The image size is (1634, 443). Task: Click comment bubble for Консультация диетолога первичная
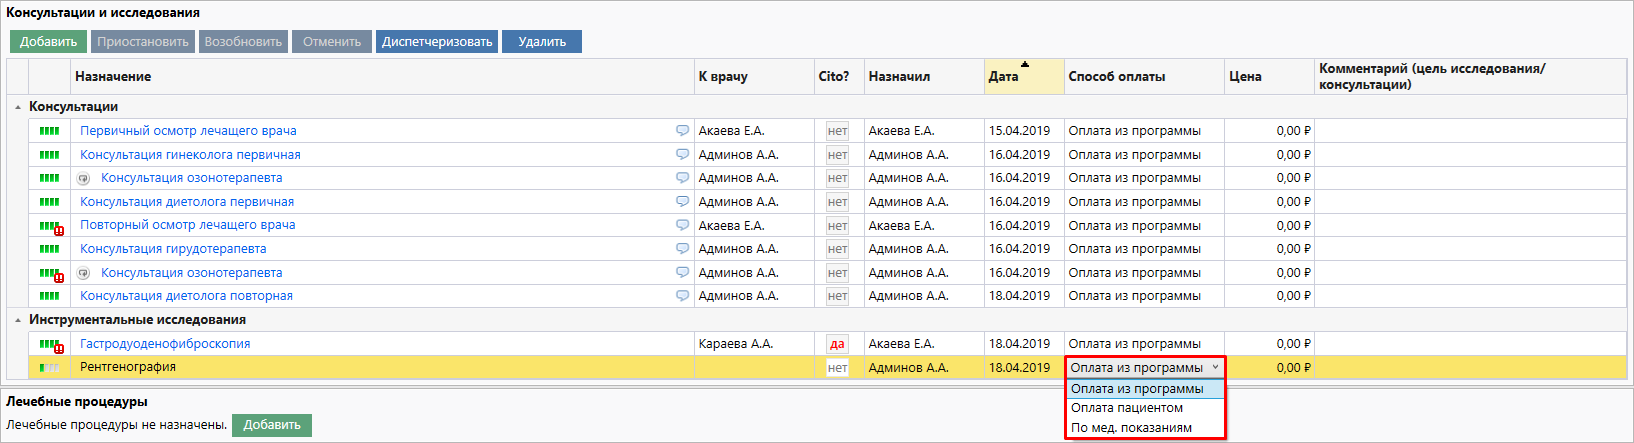pyautogui.click(x=682, y=201)
